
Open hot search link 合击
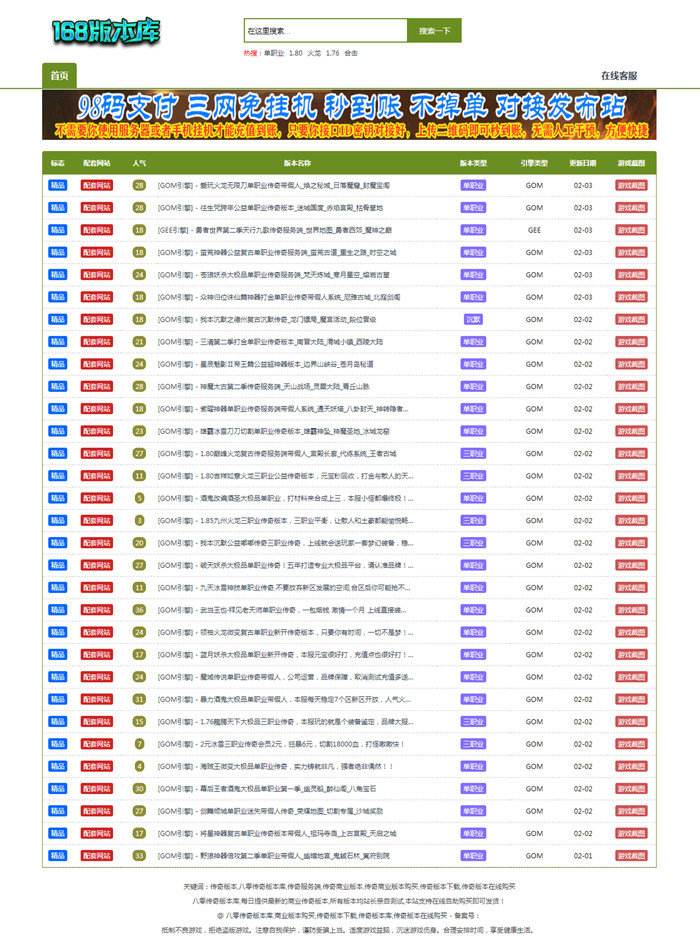(351, 53)
